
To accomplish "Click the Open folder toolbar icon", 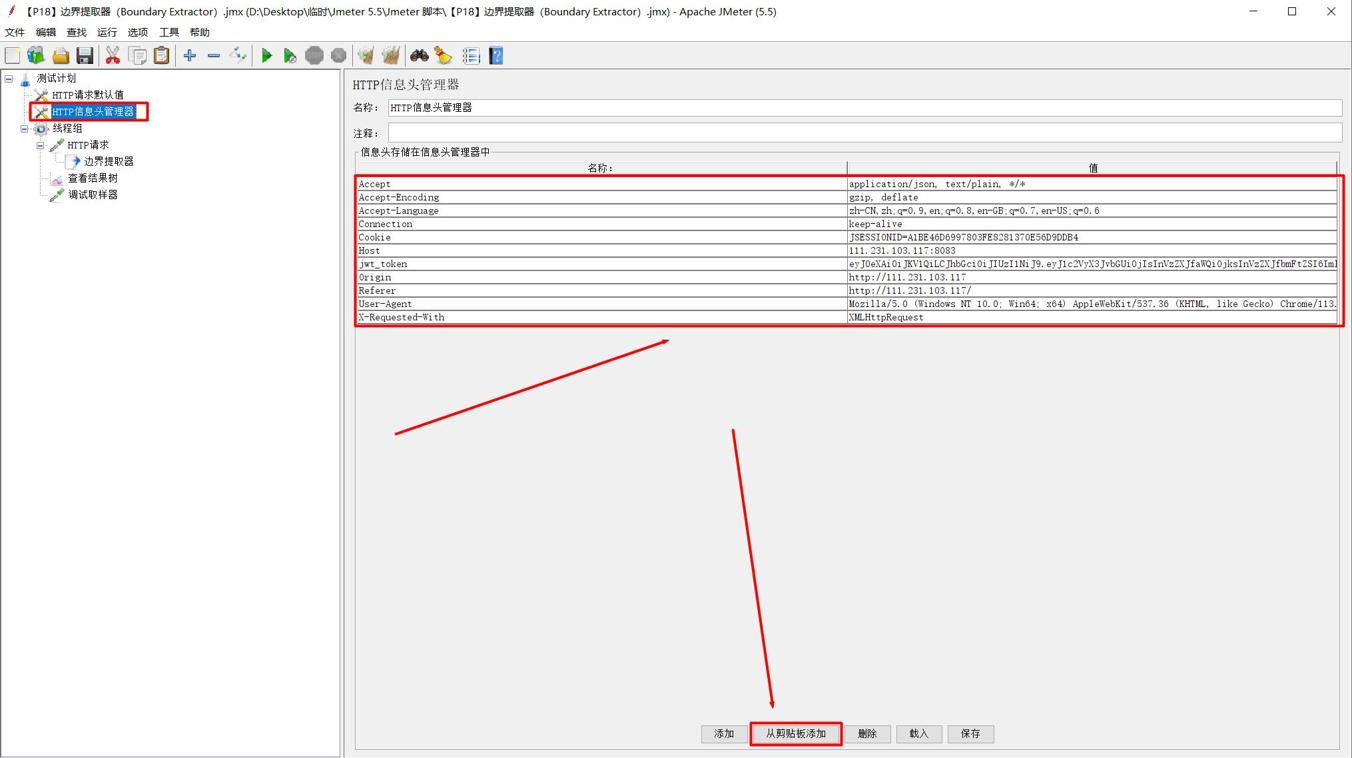I will point(61,56).
